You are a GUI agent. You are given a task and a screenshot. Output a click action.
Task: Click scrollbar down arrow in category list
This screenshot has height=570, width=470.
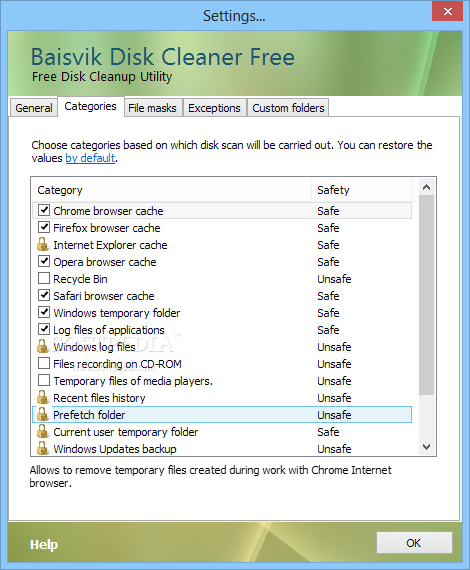click(426, 446)
